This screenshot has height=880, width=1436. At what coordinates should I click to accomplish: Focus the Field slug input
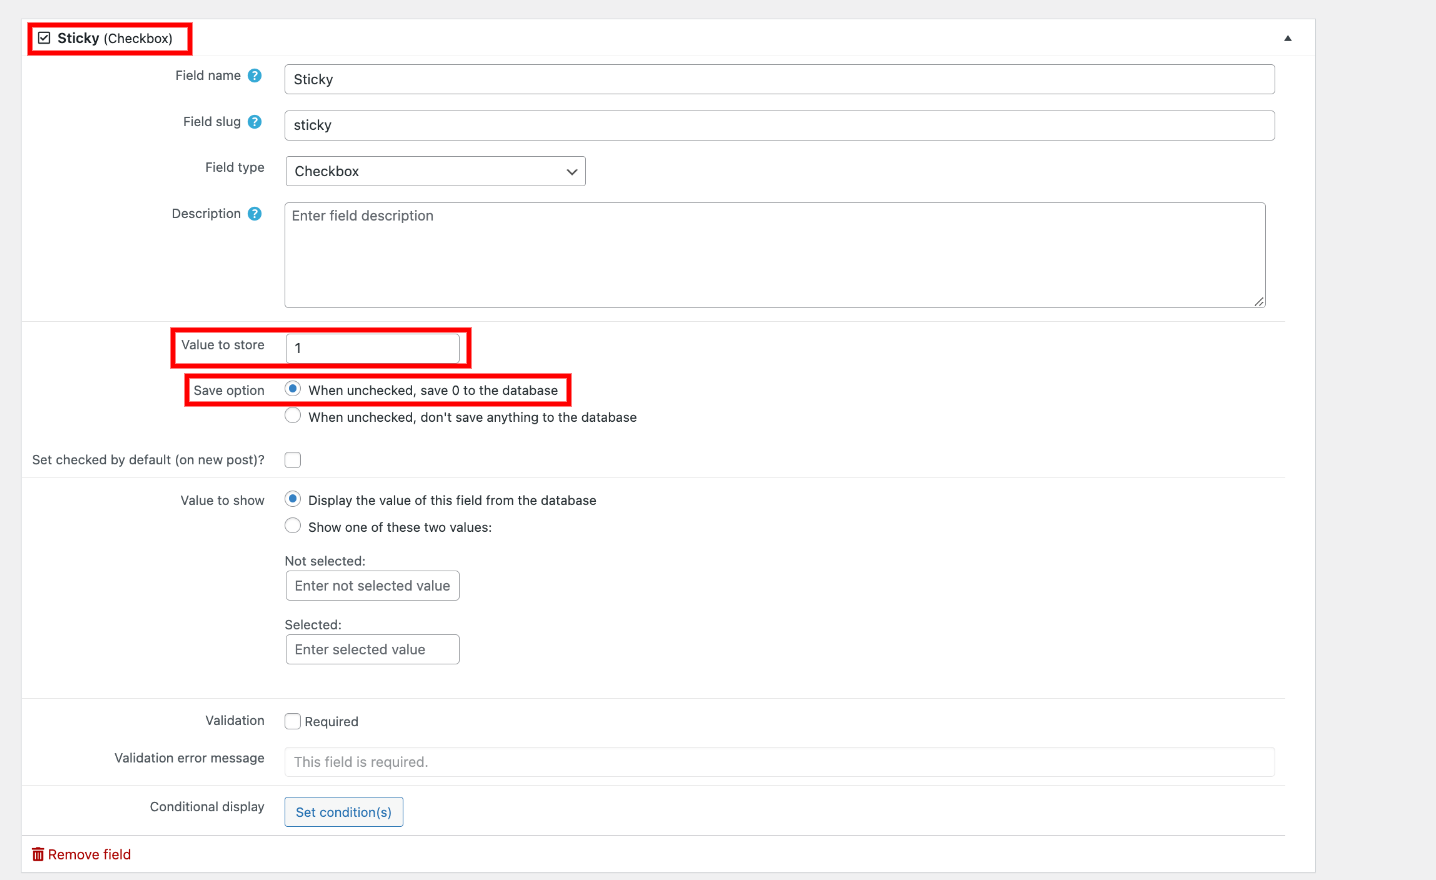779,125
